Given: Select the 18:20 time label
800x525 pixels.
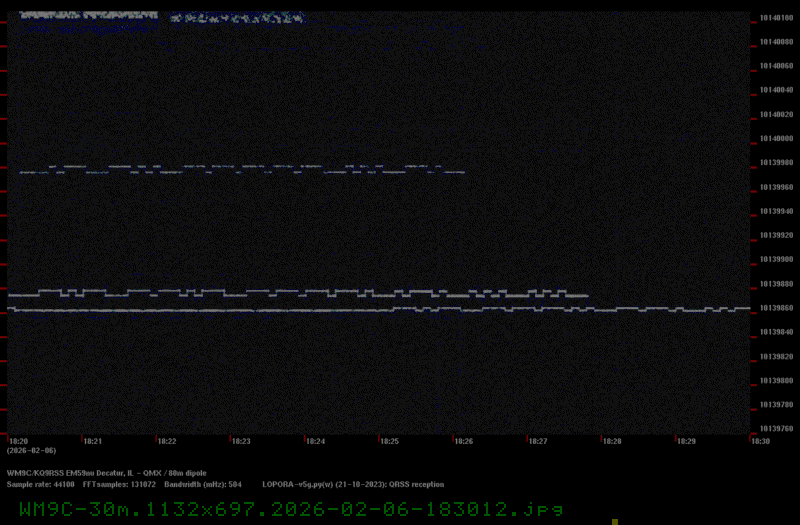Looking at the screenshot, I should [18, 441].
